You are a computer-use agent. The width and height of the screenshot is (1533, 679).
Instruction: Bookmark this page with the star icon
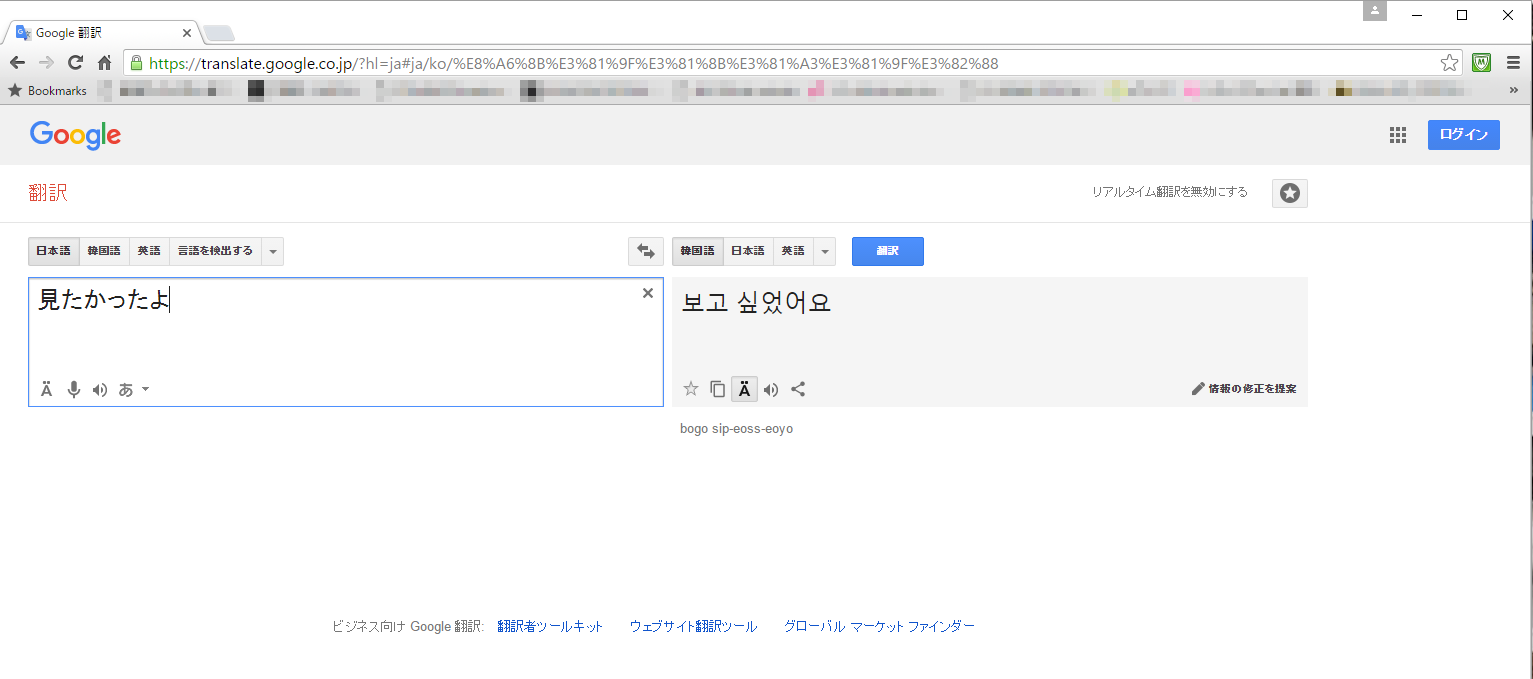[x=1449, y=63]
